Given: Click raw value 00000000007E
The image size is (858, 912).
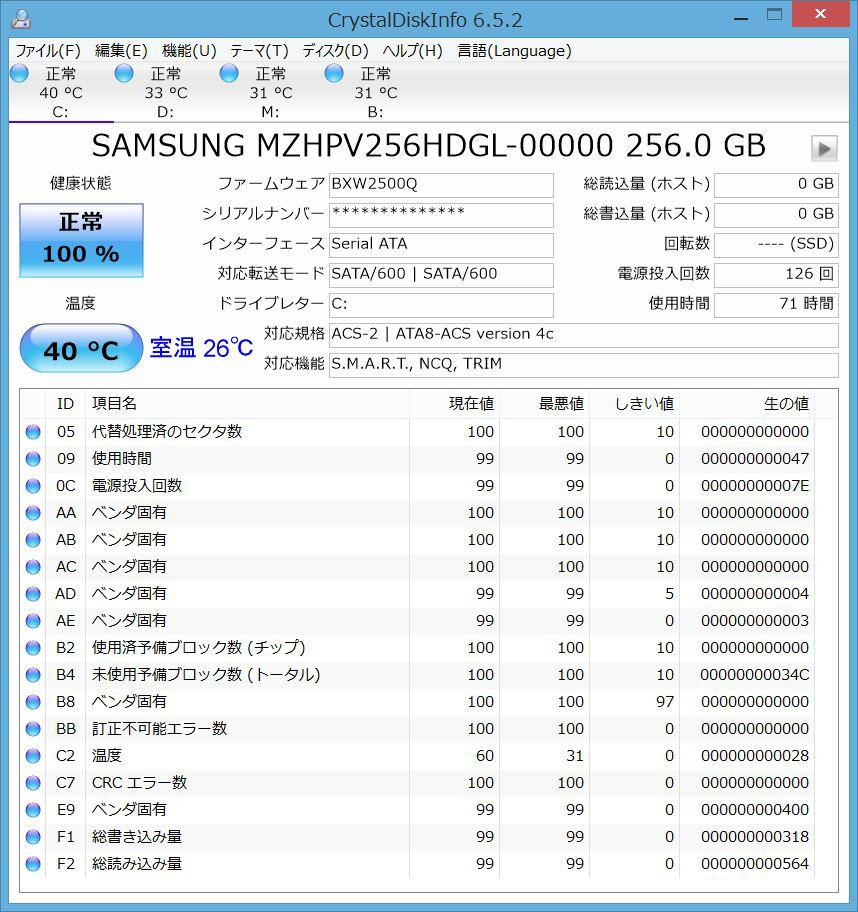Looking at the screenshot, I should coord(754,486).
